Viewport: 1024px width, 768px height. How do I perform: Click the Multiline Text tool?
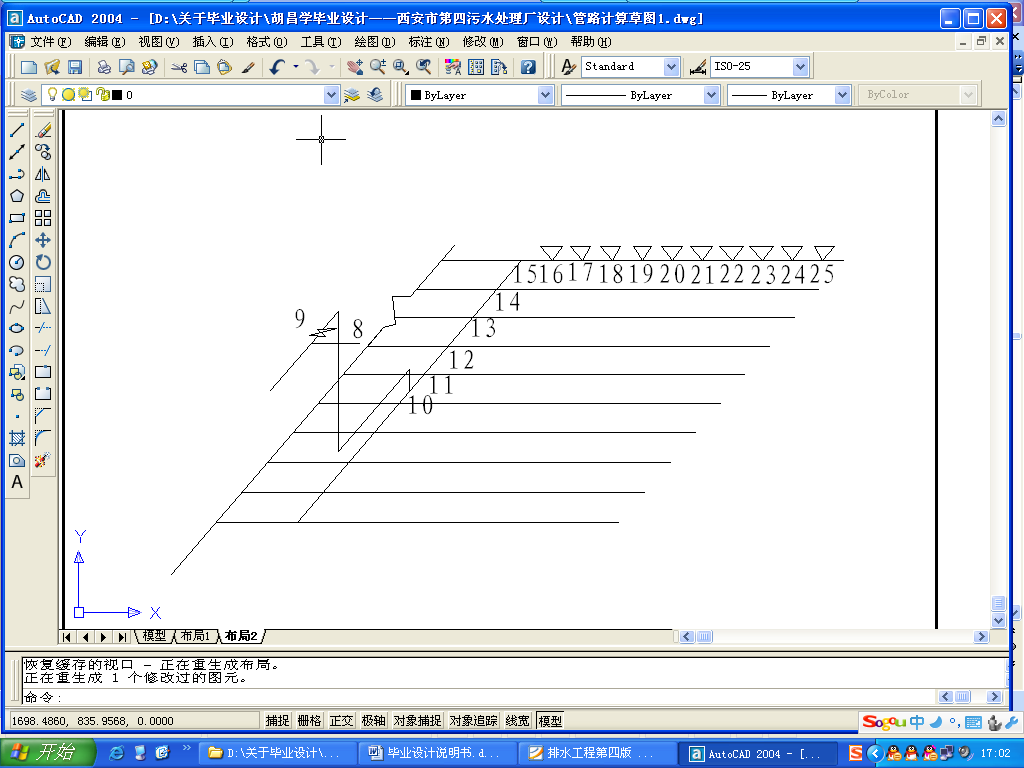pyautogui.click(x=17, y=482)
